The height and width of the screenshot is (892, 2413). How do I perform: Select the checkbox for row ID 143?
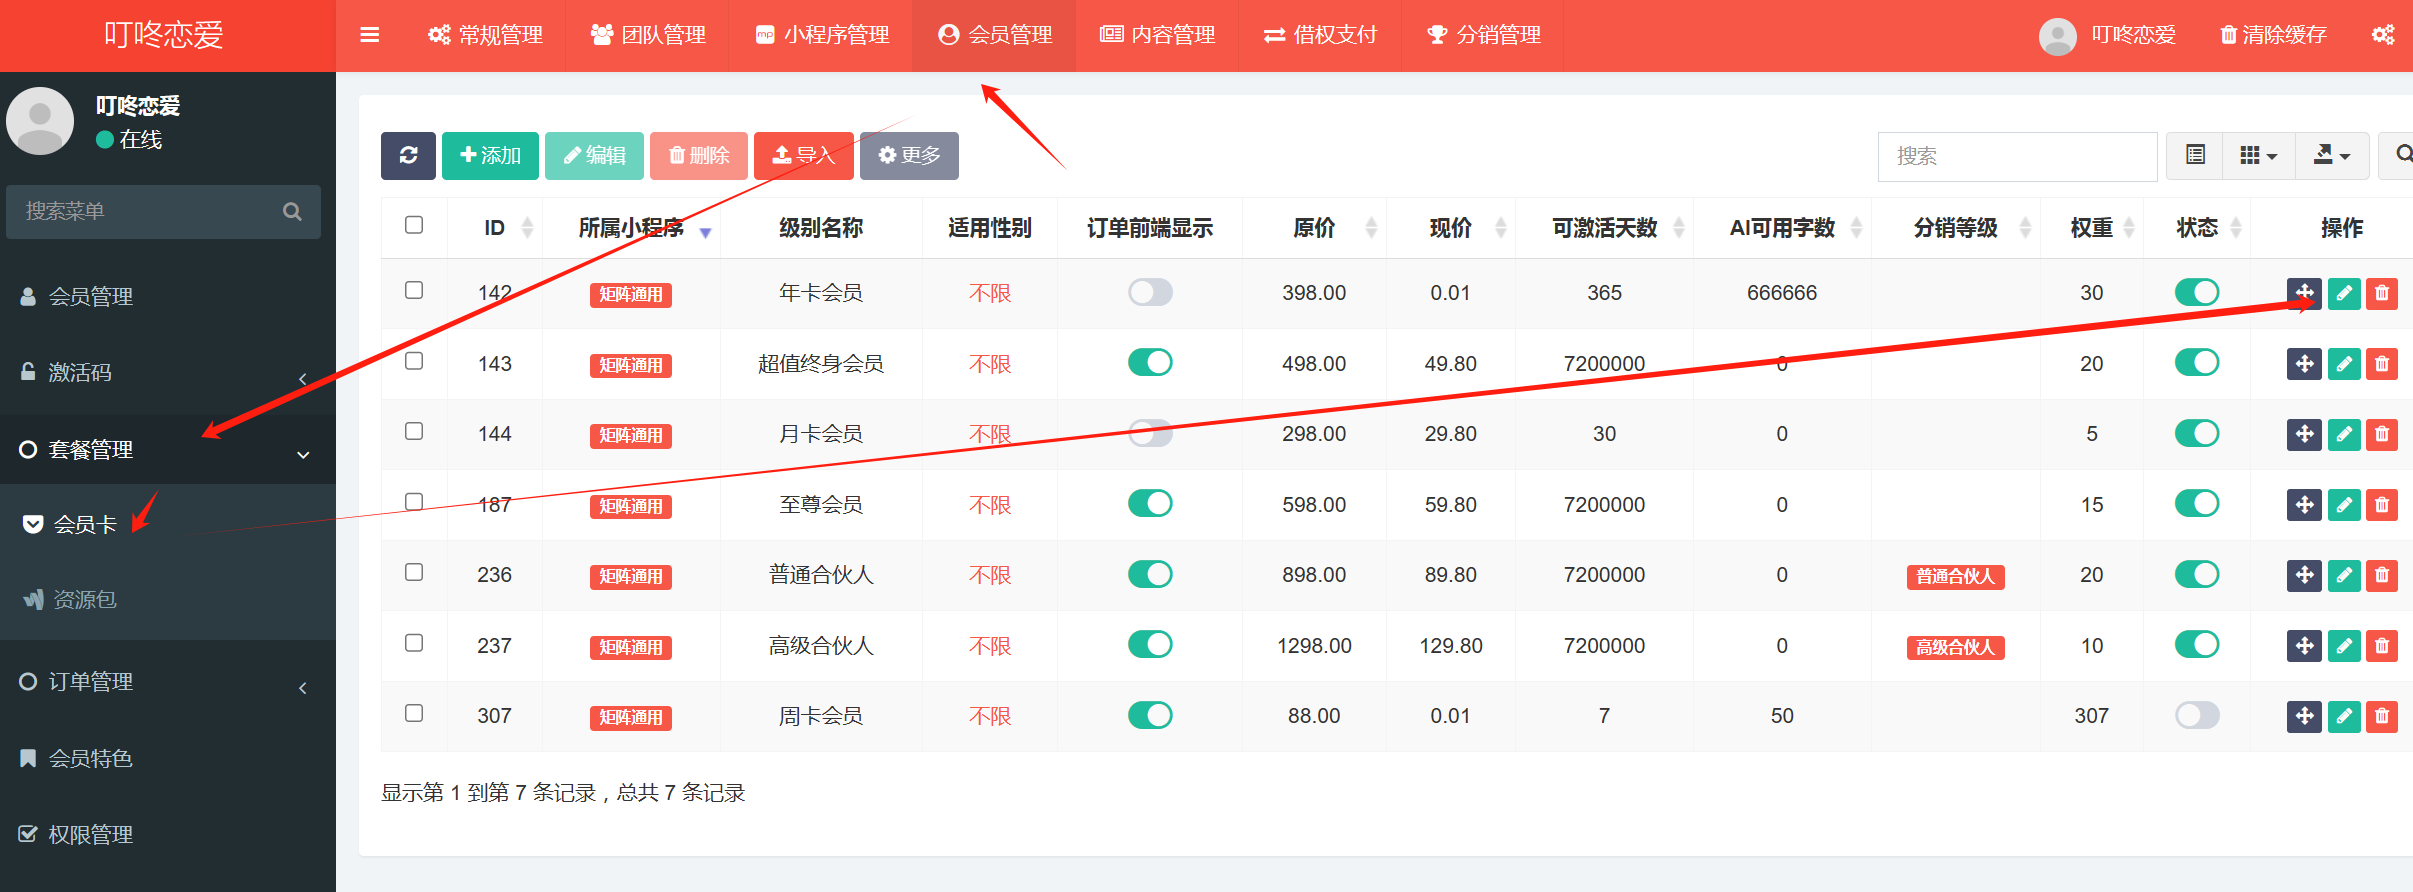tap(414, 361)
